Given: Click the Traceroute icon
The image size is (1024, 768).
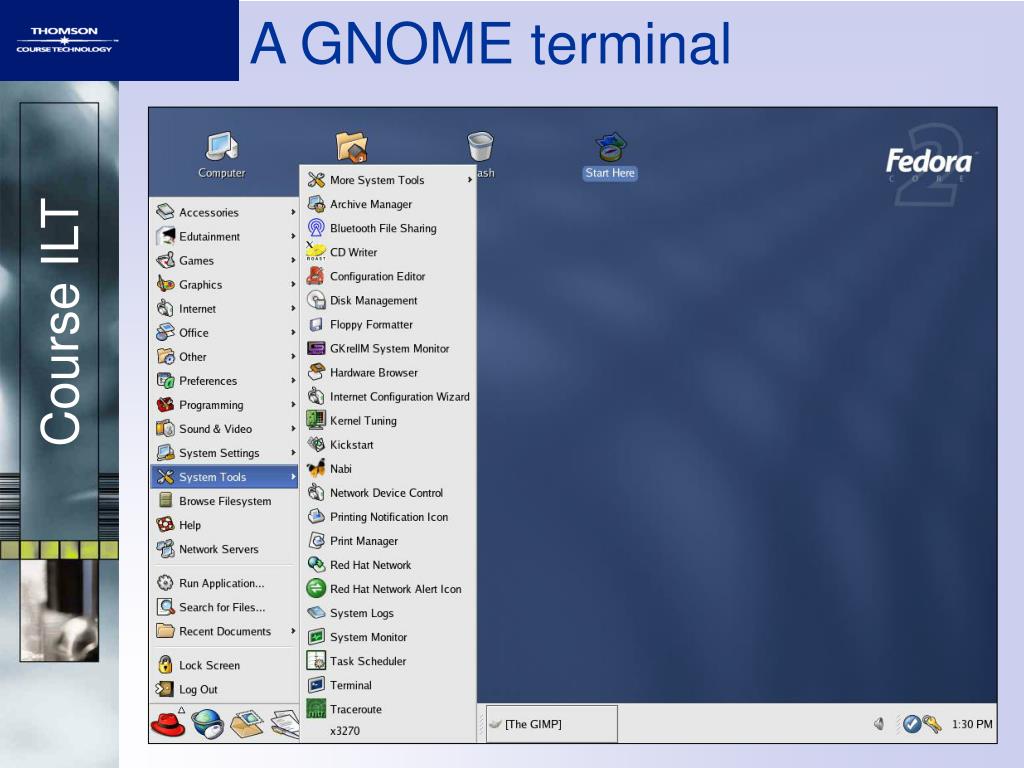Looking at the screenshot, I should click(x=317, y=709).
